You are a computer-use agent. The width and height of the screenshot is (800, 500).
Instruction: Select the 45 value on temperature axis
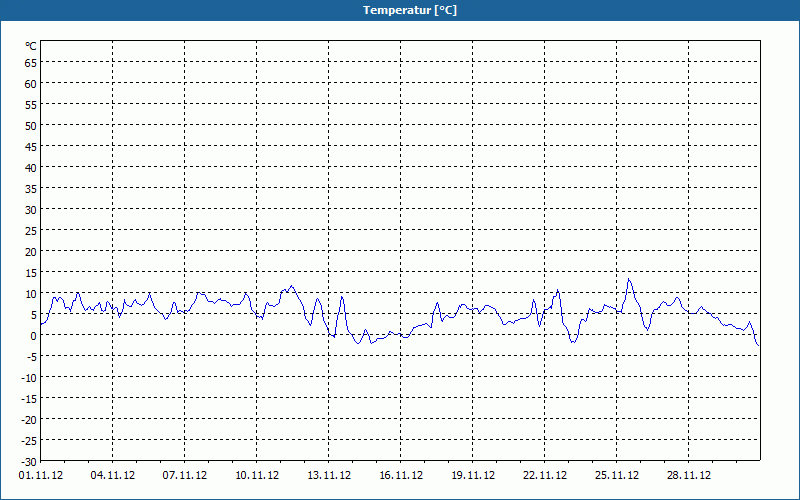point(31,147)
